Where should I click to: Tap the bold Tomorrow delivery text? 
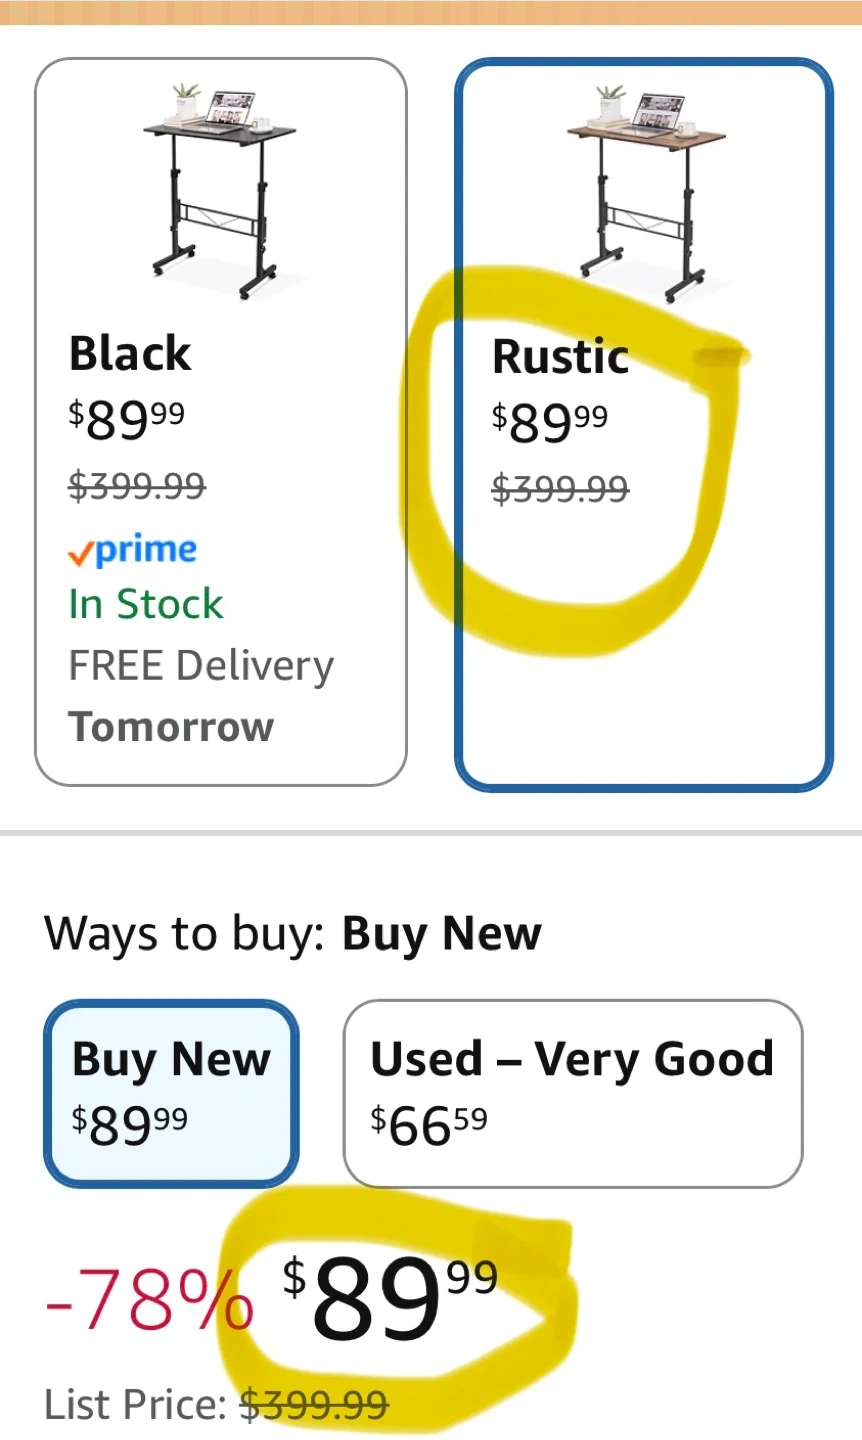(x=171, y=727)
